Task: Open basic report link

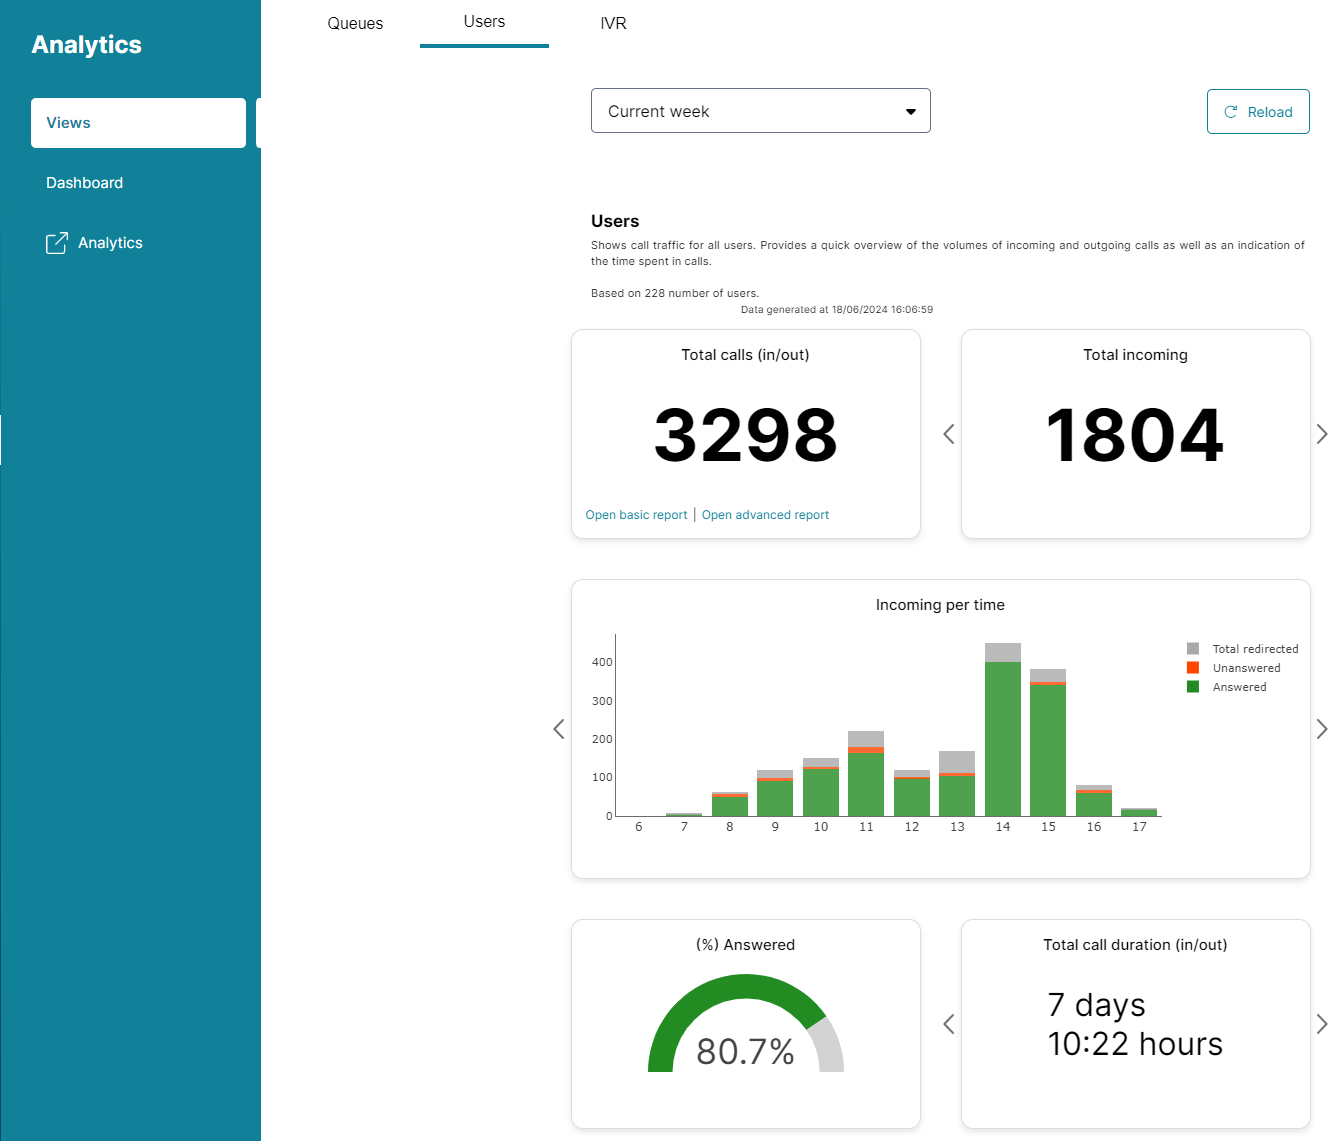Action: click(x=636, y=515)
